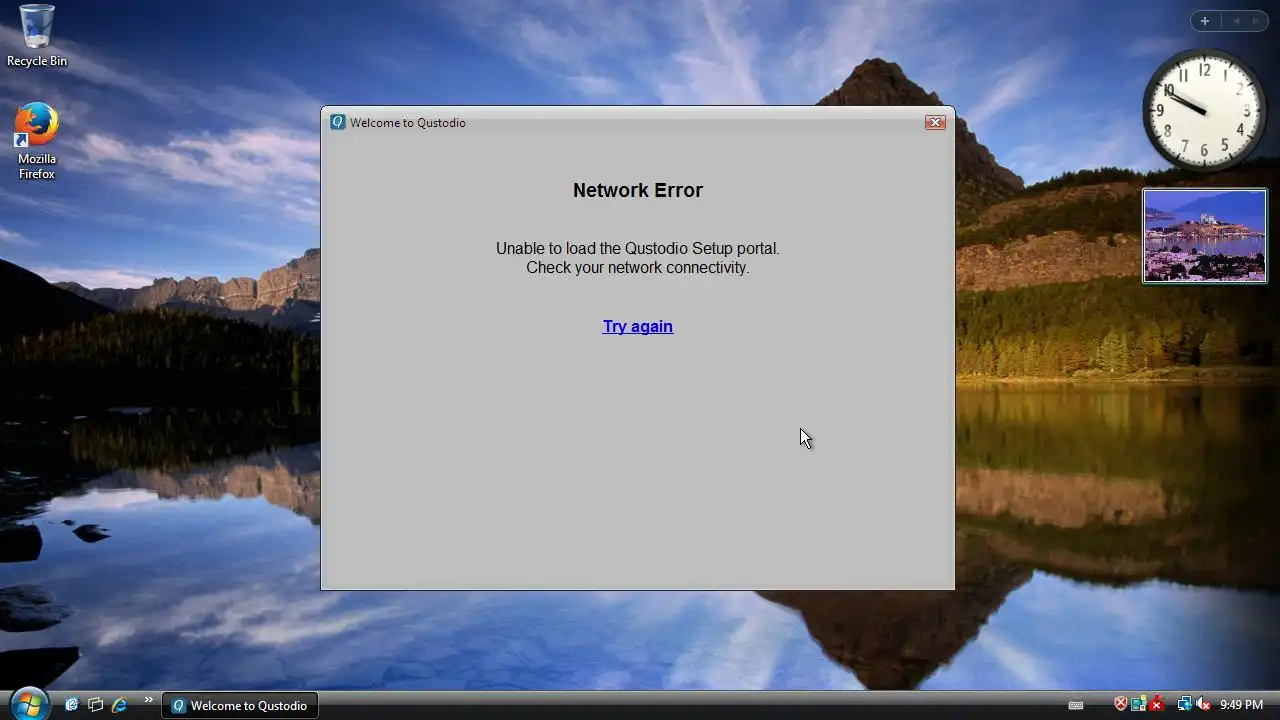This screenshot has height=720, width=1280.
Task: Click the 'Unable to load the Qustodio Setup portal.' message
Action: tap(638, 248)
